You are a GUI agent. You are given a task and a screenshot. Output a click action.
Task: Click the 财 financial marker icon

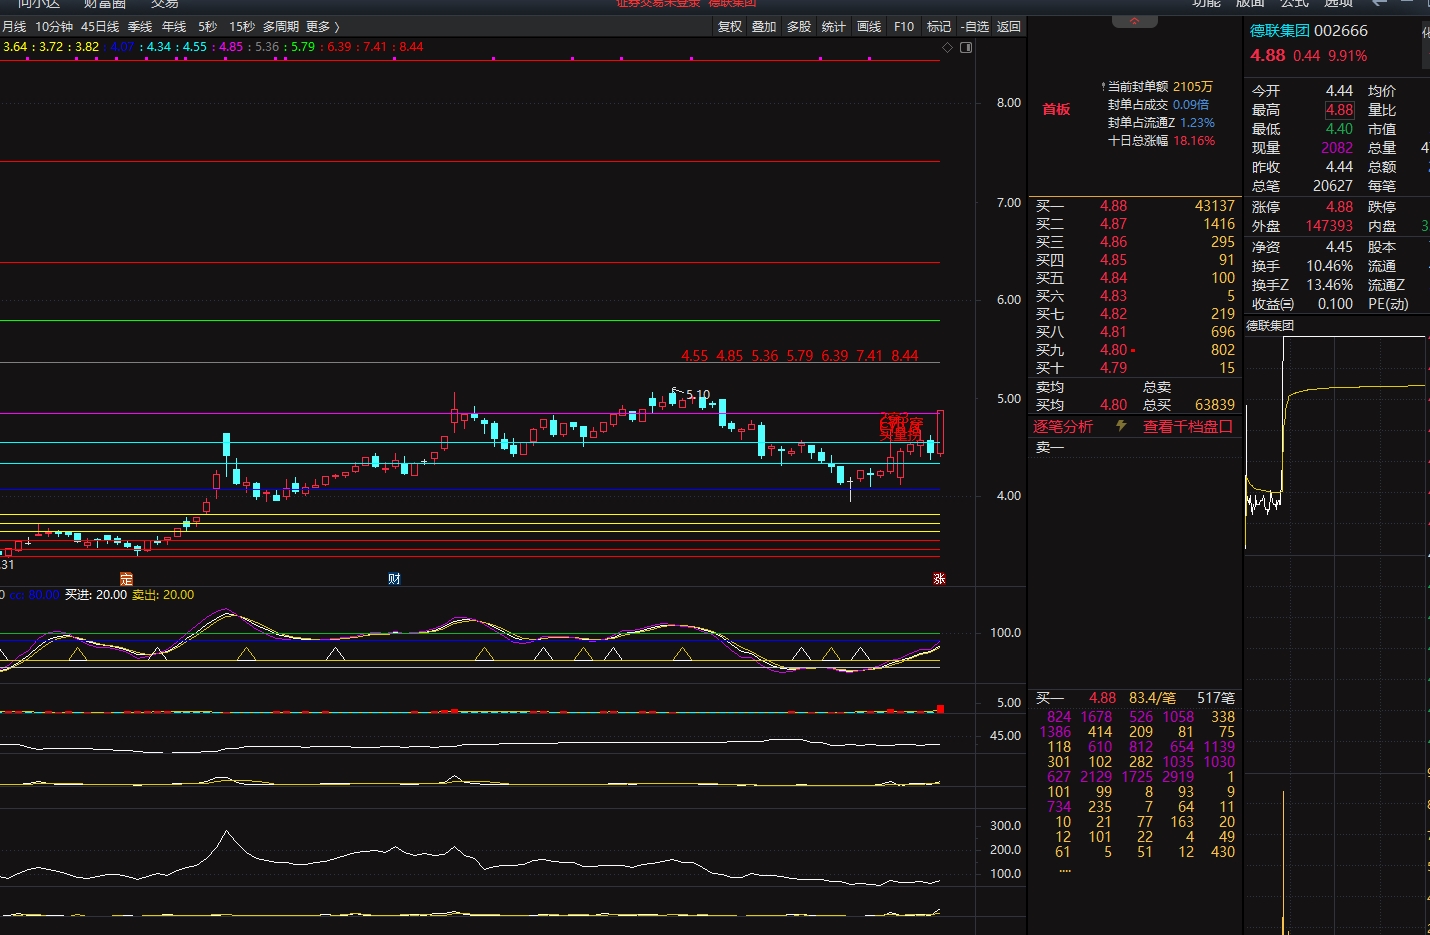click(394, 579)
